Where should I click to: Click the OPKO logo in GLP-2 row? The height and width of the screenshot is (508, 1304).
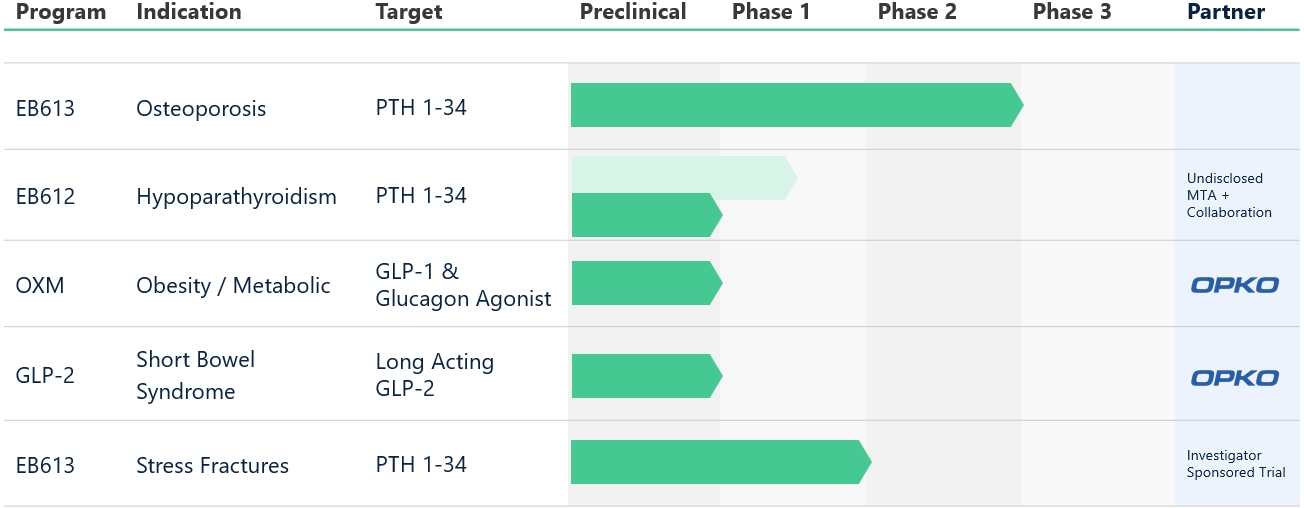click(x=1234, y=377)
